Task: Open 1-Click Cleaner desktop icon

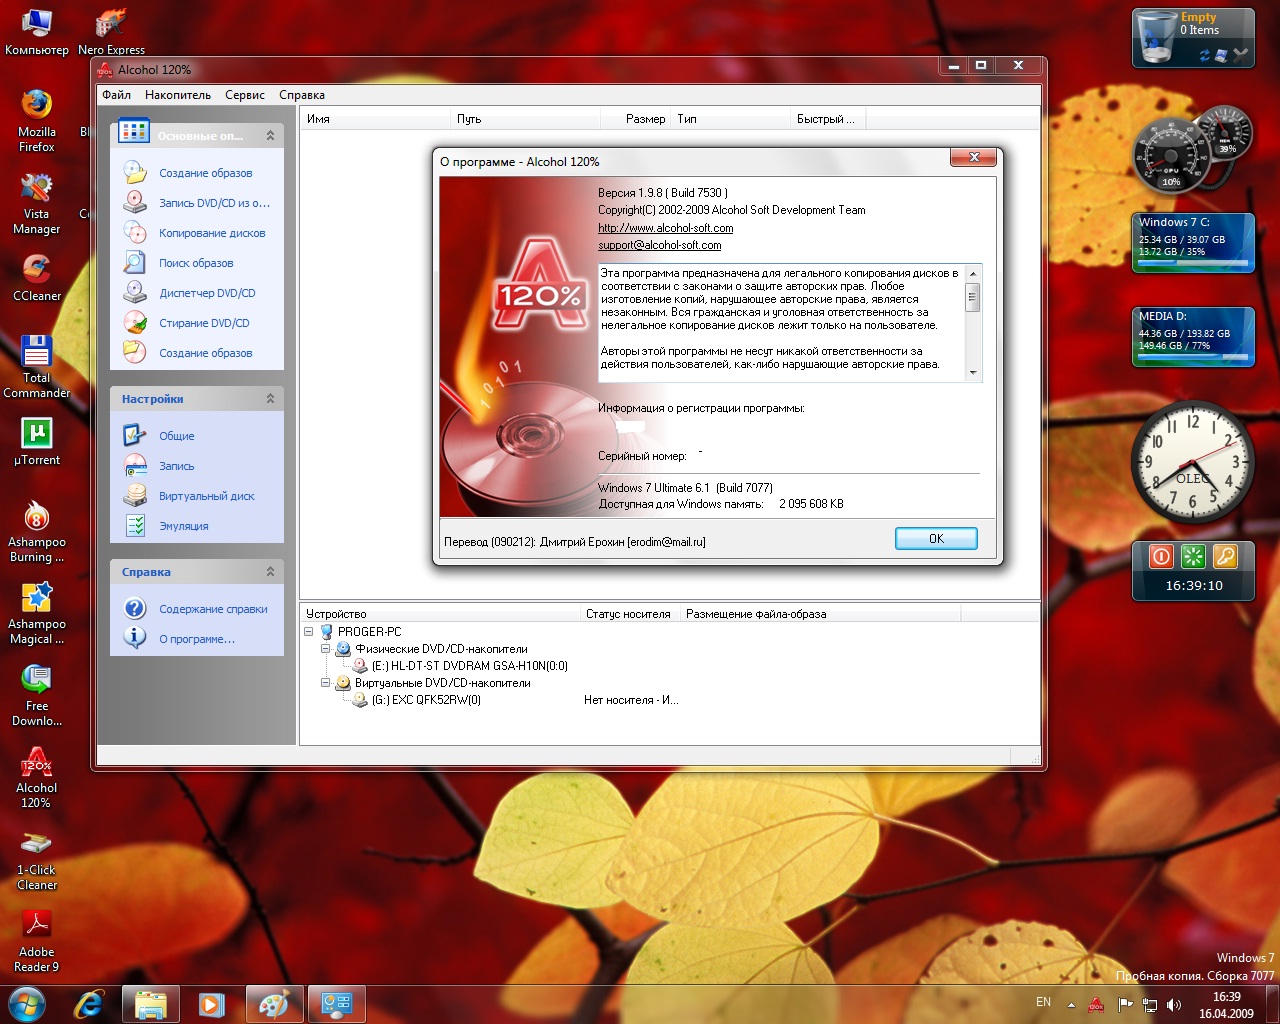Action: [x=37, y=859]
